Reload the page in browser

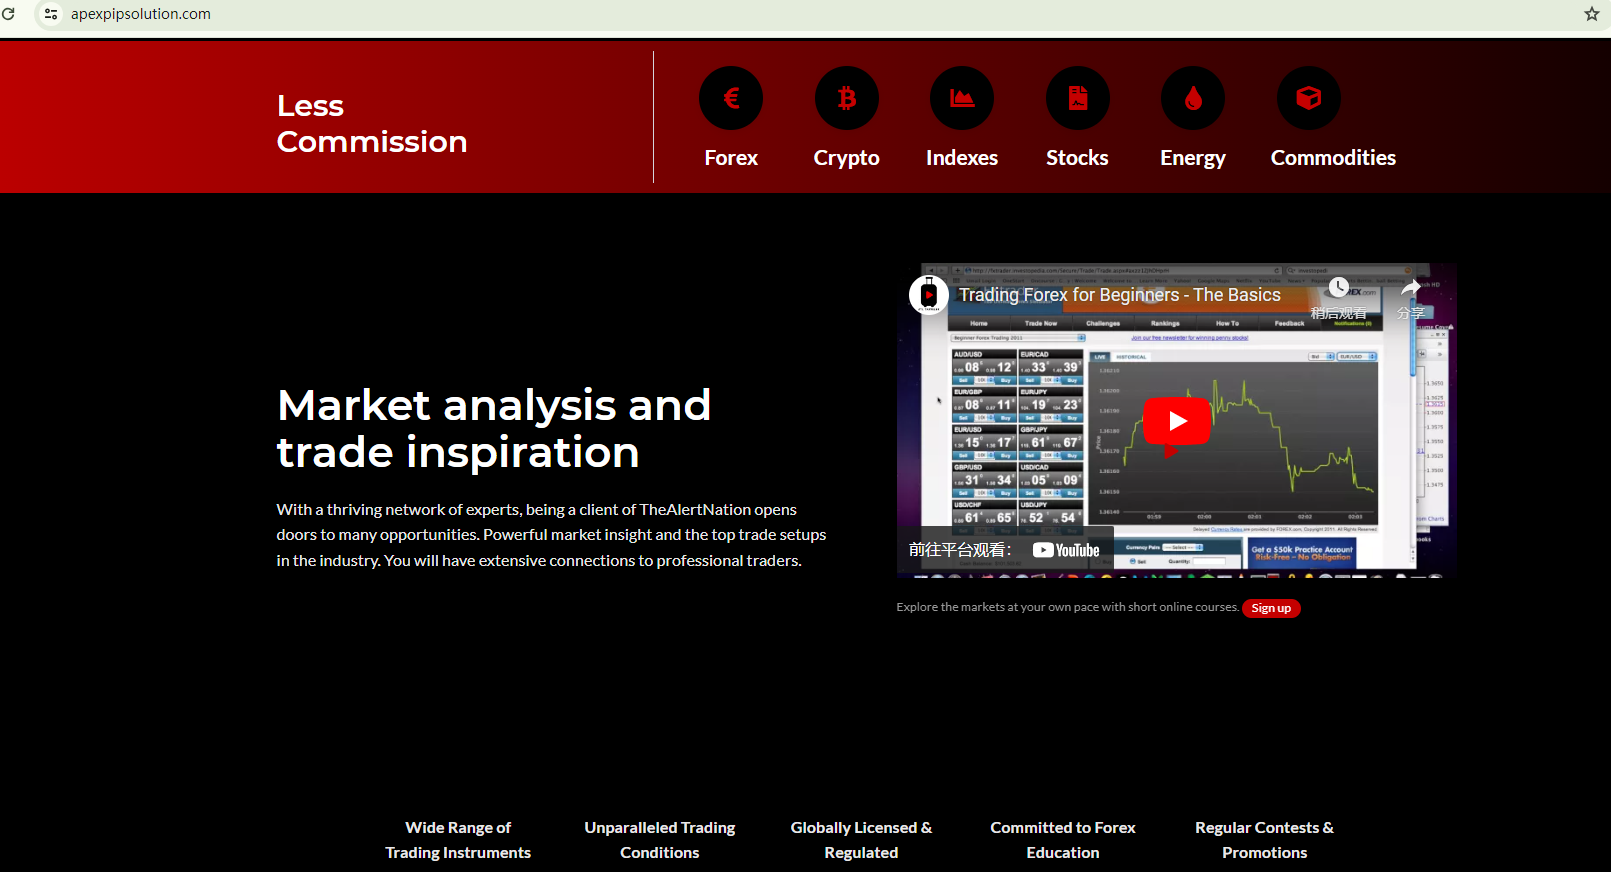(9, 14)
